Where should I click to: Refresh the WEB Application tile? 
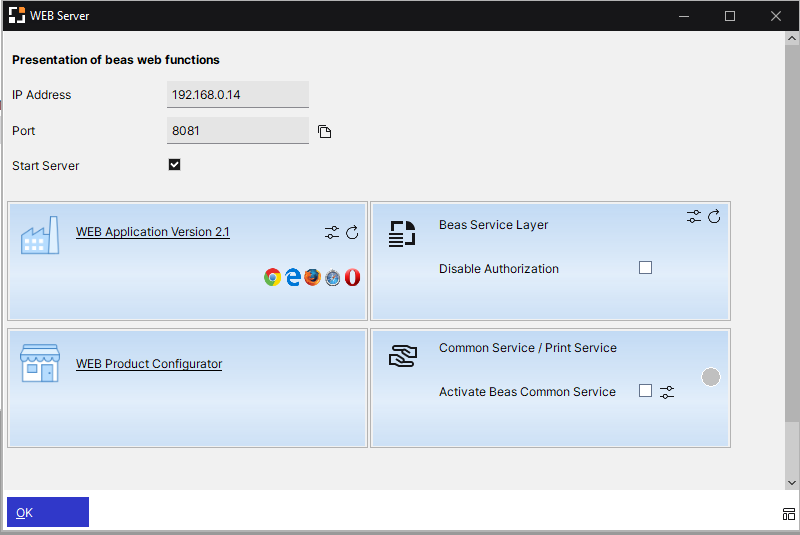pyautogui.click(x=352, y=232)
